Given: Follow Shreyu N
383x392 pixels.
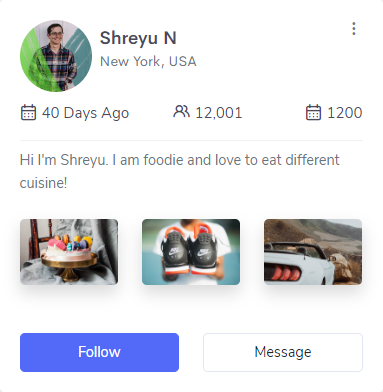Looking at the screenshot, I should [x=99, y=352].
